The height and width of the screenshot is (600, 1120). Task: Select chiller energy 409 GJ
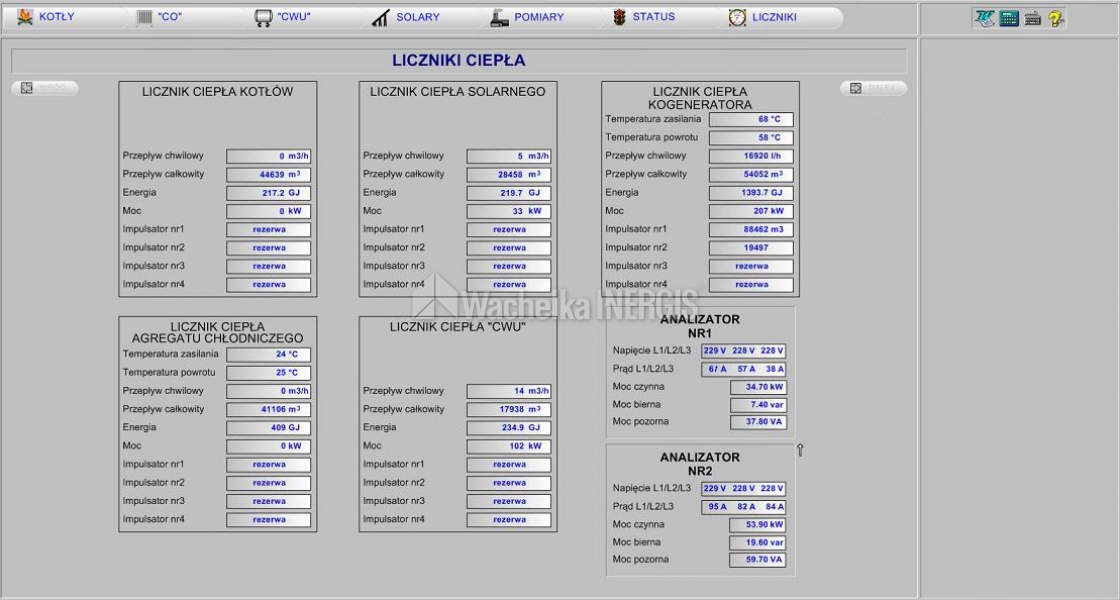[269, 429]
